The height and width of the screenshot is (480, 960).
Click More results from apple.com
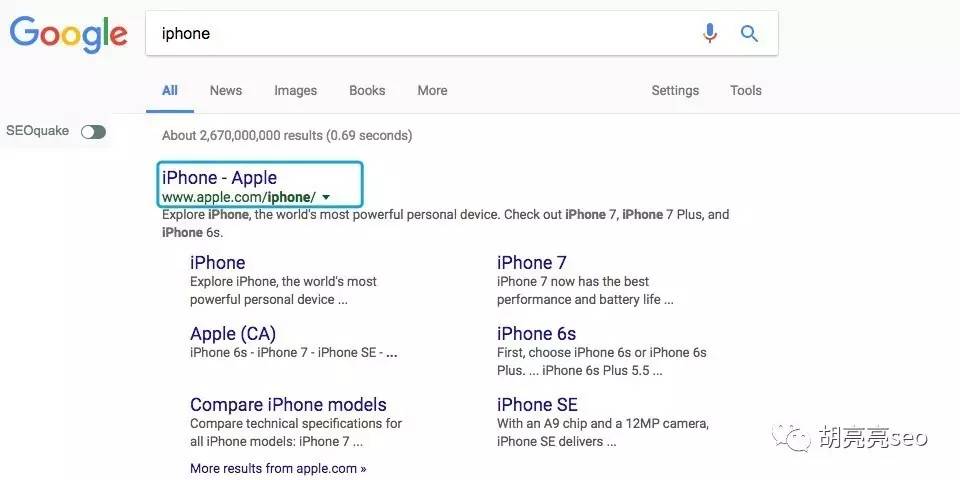point(278,468)
